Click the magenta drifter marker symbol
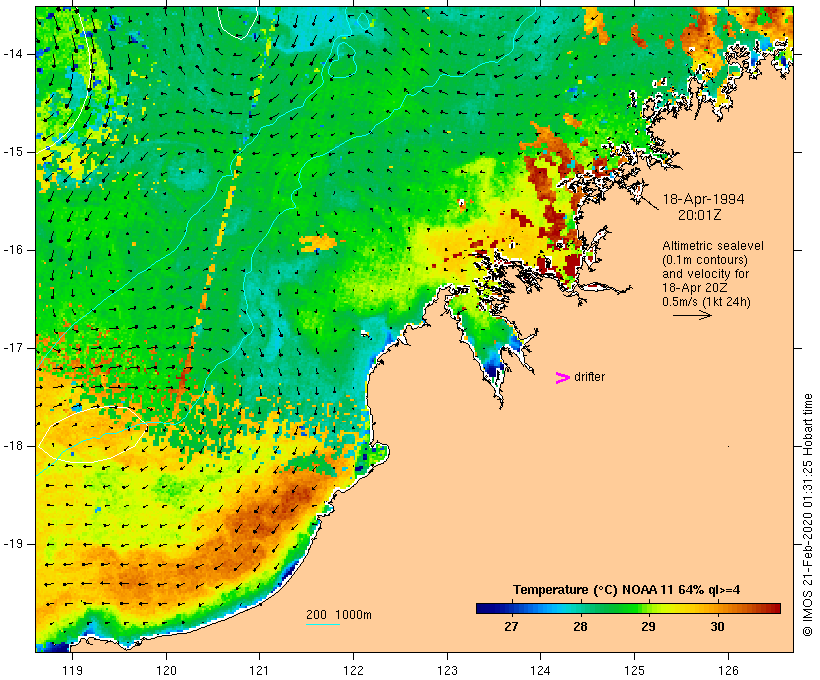This screenshot has width=820, height=680. coord(563,378)
